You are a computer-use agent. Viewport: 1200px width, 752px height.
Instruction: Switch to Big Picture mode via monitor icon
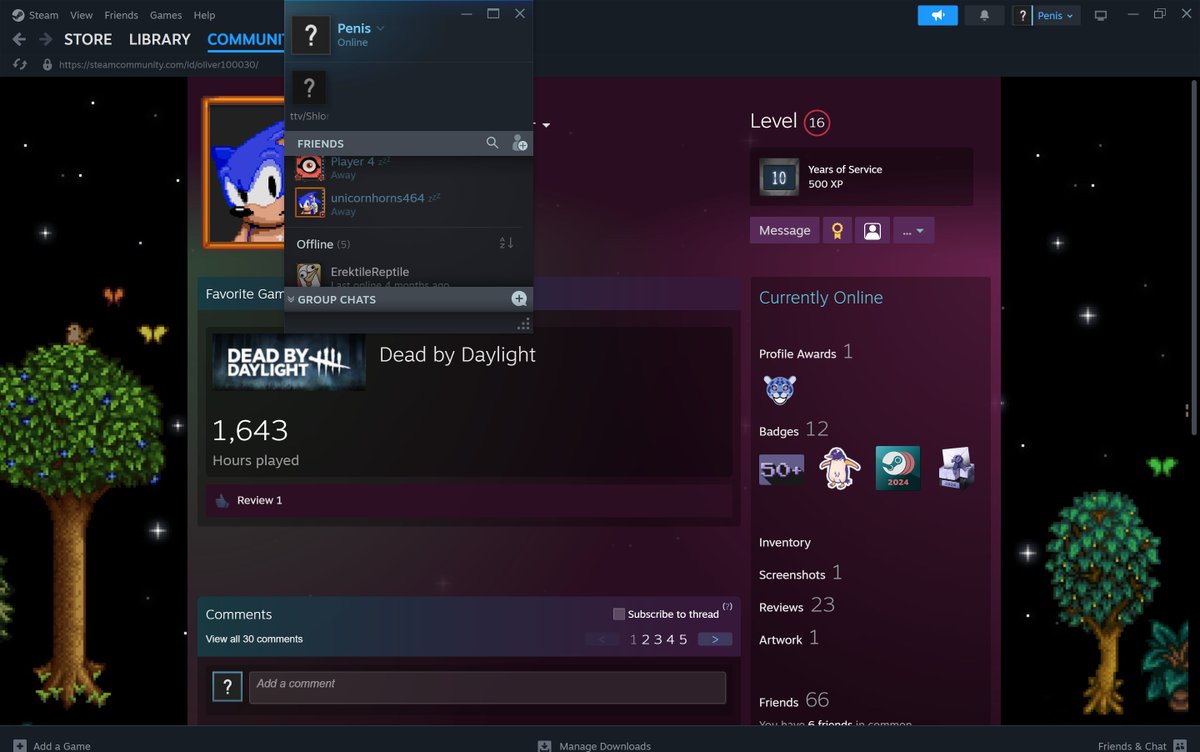tap(1101, 15)
